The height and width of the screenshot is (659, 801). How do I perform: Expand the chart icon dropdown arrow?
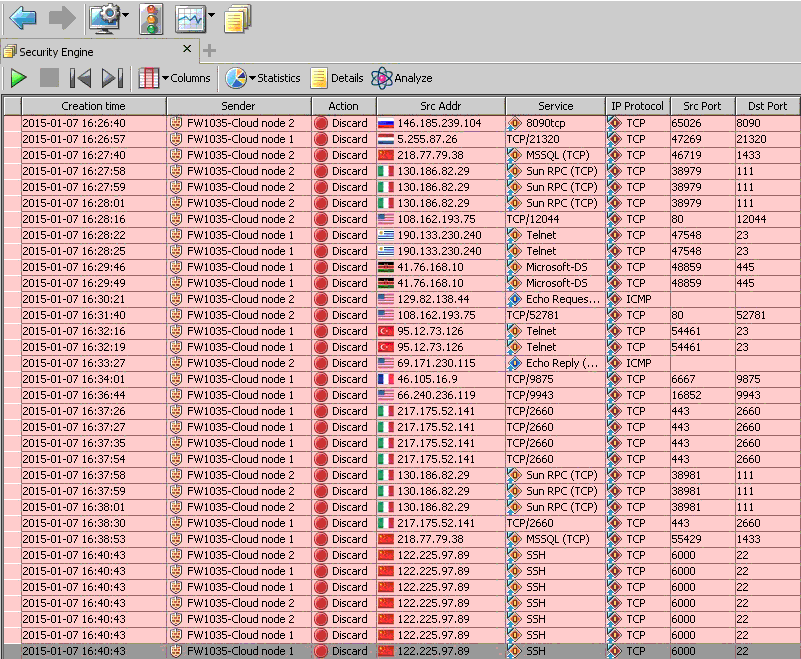[211, 15]
